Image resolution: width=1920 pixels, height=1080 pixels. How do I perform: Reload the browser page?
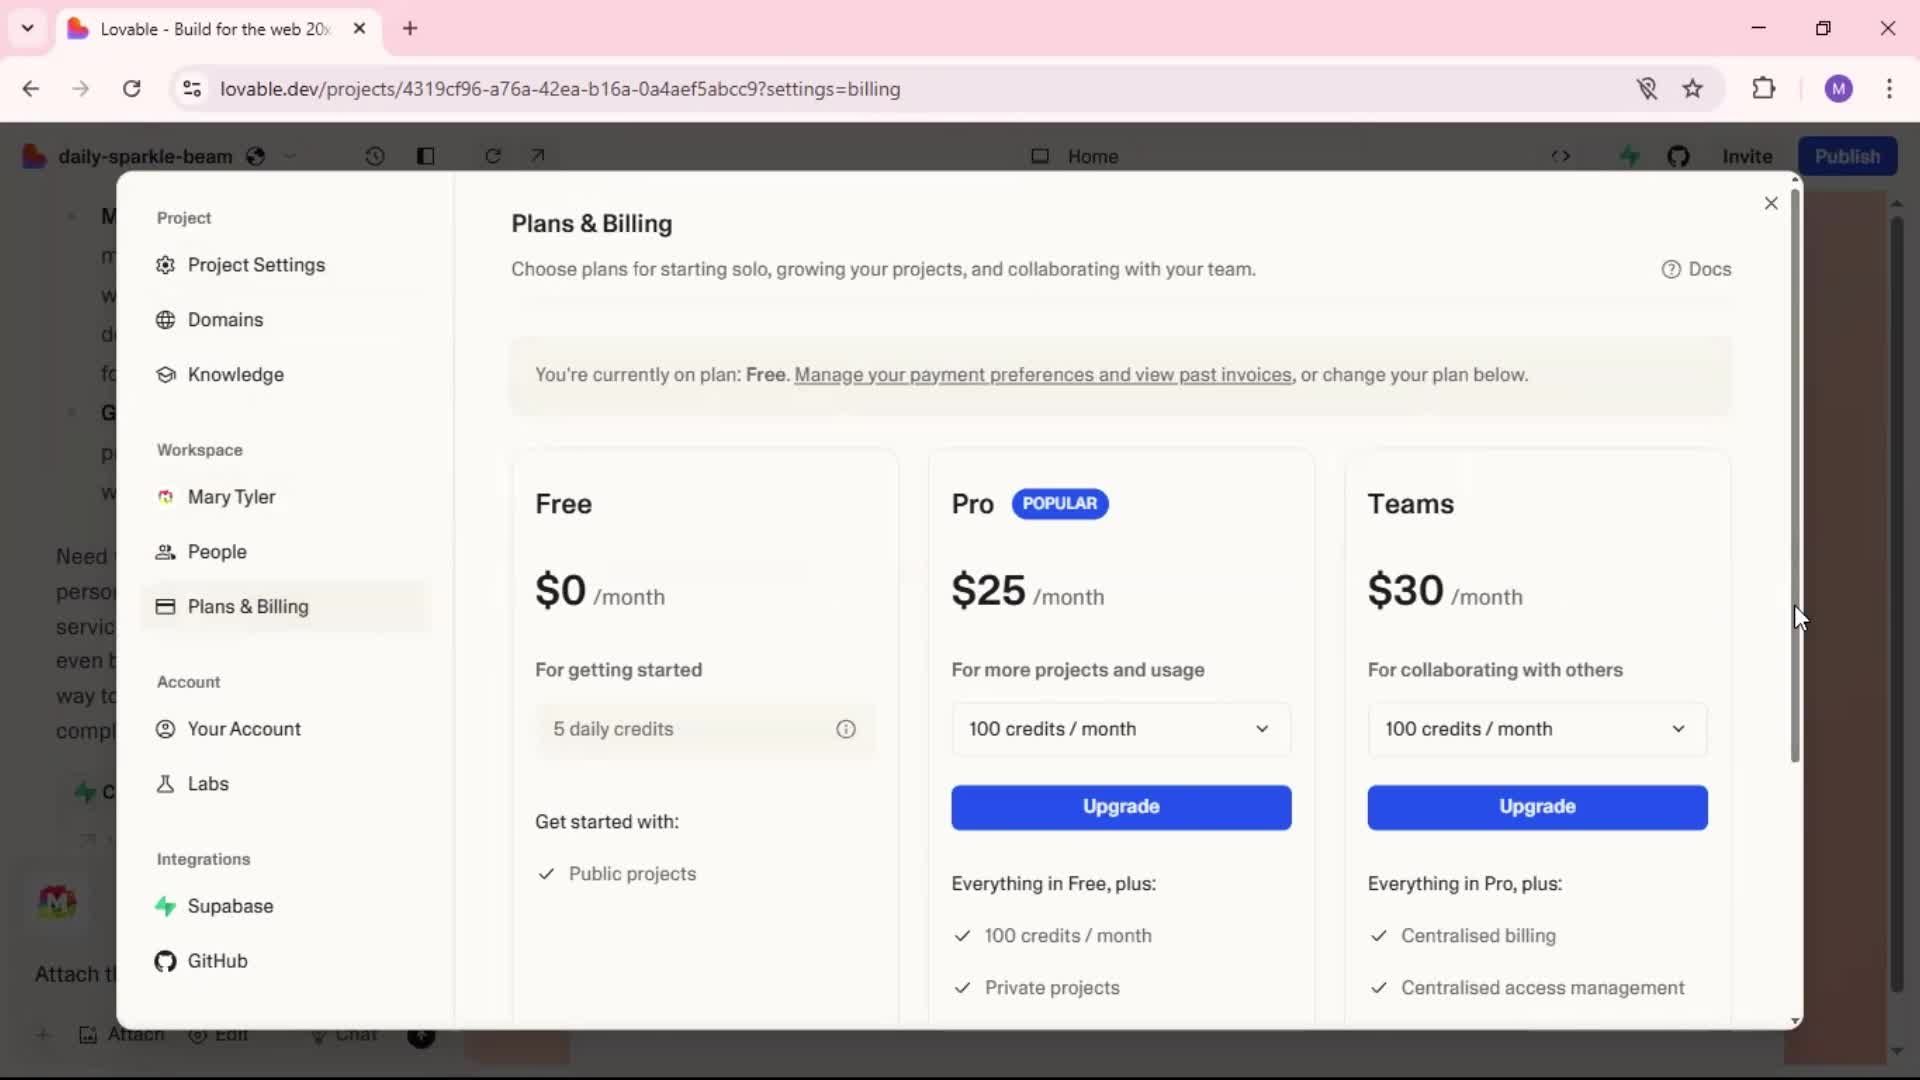pyautogui.click(x=131, y=89)
